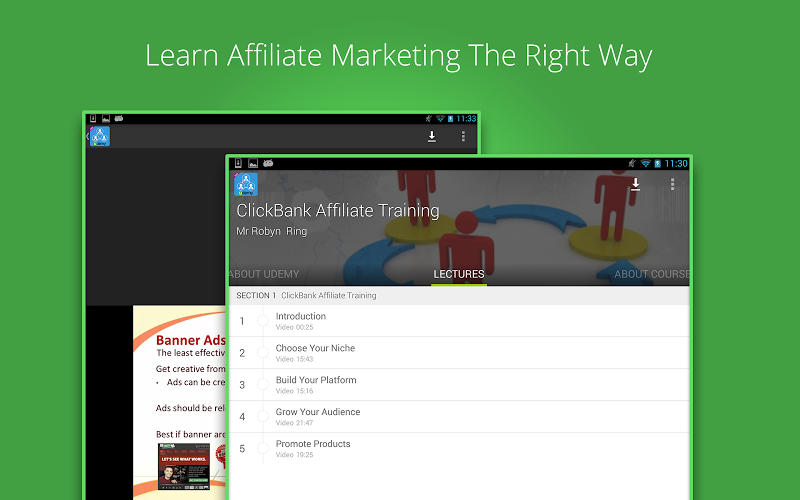
Task: Tap picture notification icon in front status bar
Action: point(253,163)
